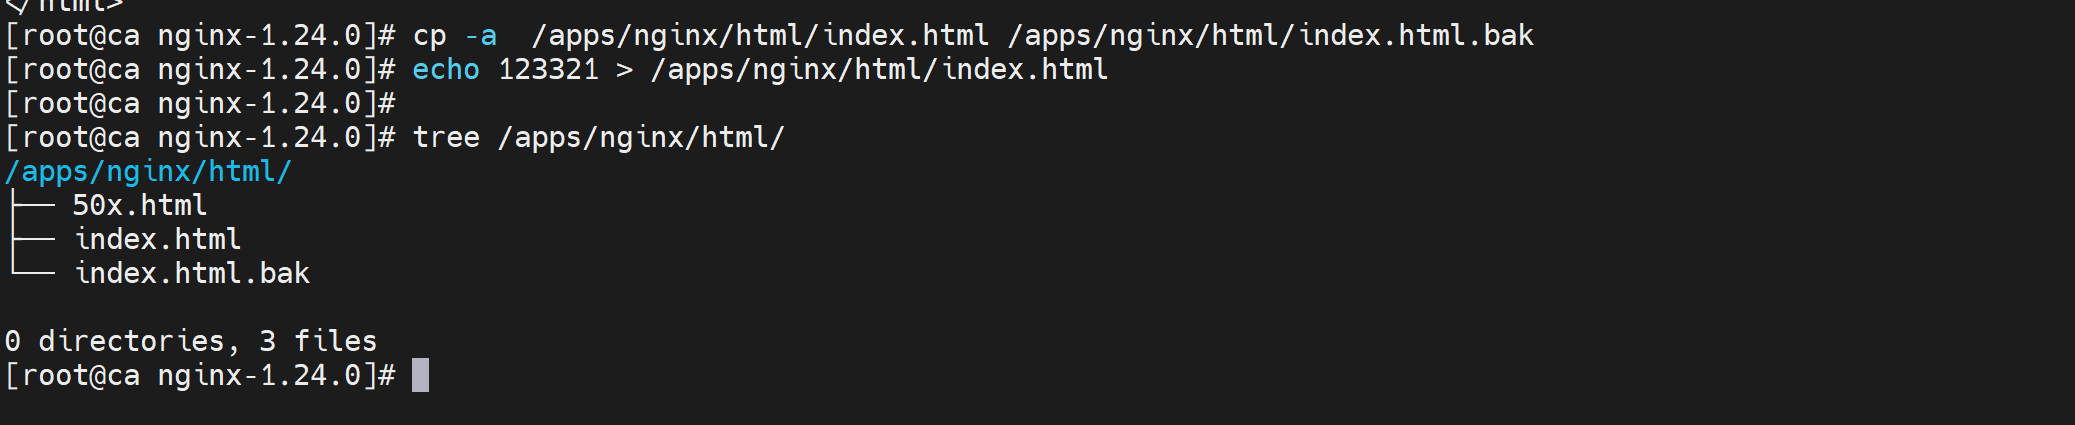Screen dimensions: 2075x425
Task: Click the index.html.bak destination path in cp command
Action: click(x=1270, y=35)
